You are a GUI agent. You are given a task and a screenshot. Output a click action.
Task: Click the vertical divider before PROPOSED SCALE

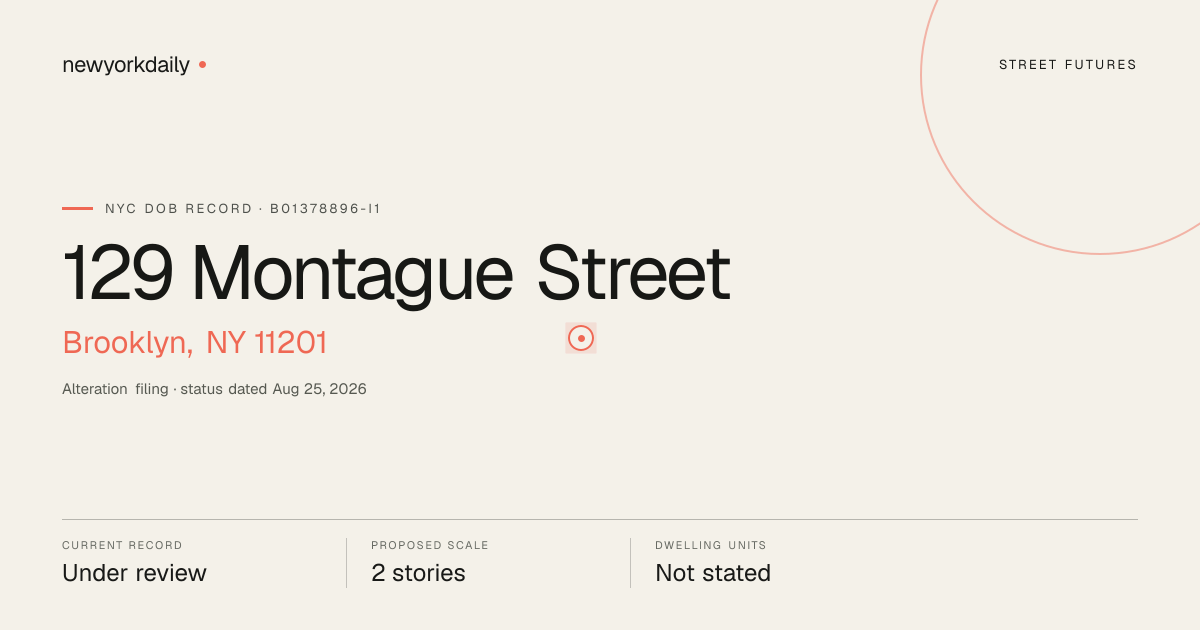[346, 563]
